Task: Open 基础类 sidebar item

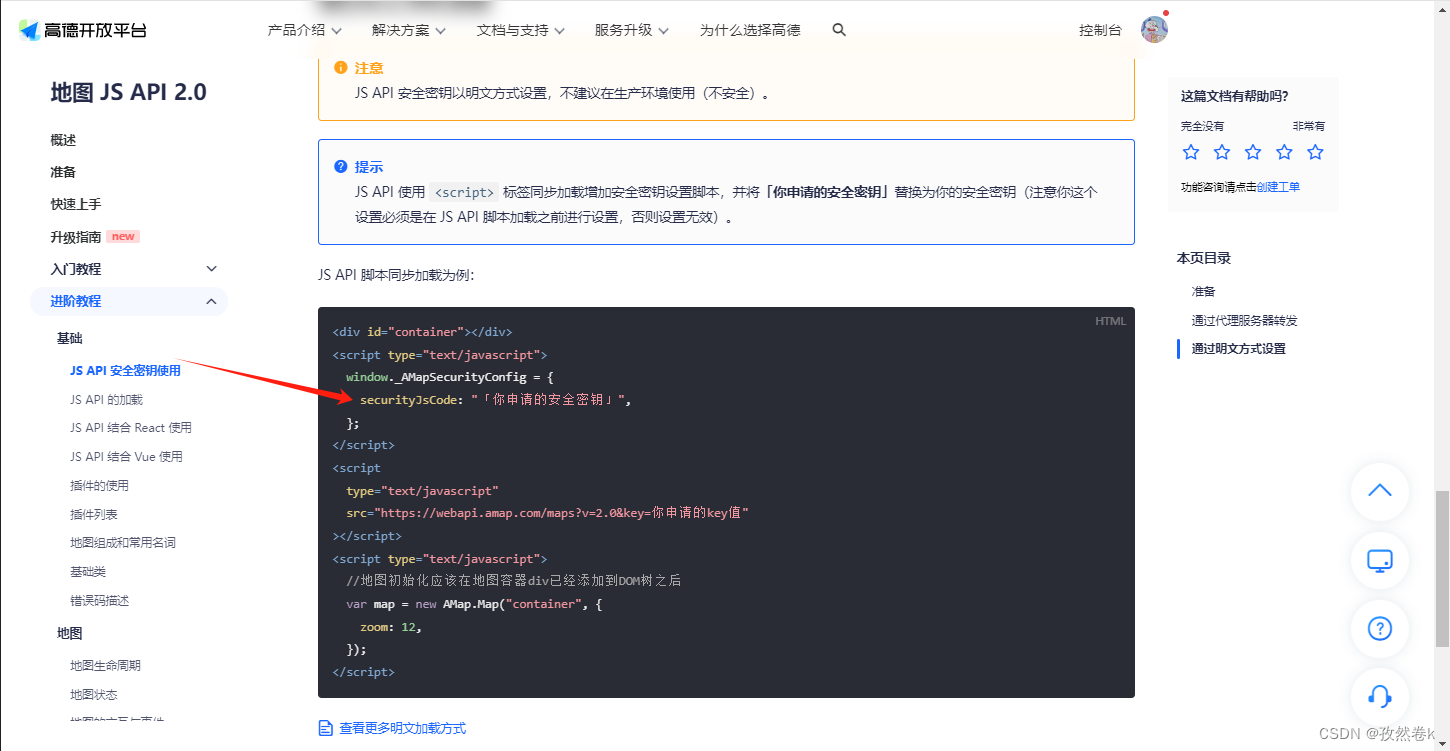Action: [x=87, y=571]
